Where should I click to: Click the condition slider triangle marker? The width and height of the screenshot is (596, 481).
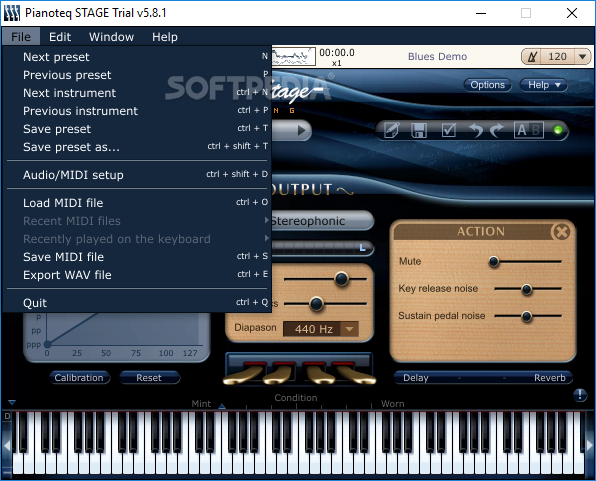(222, 406)
